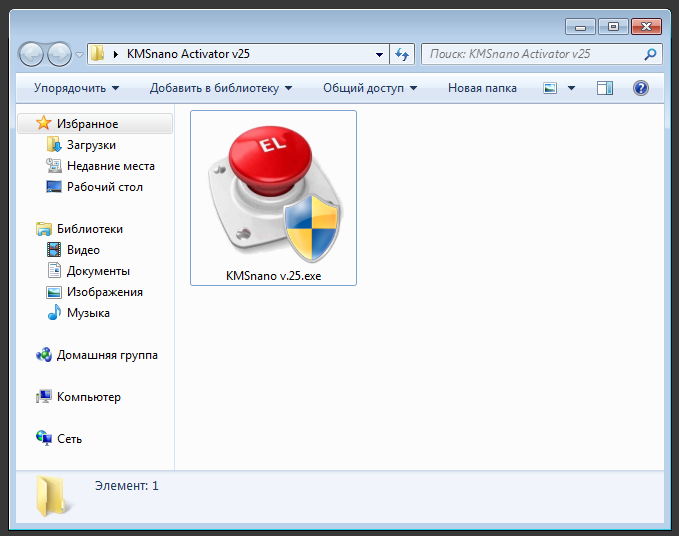Click the Back navigation arrow button

pos(32,54)
